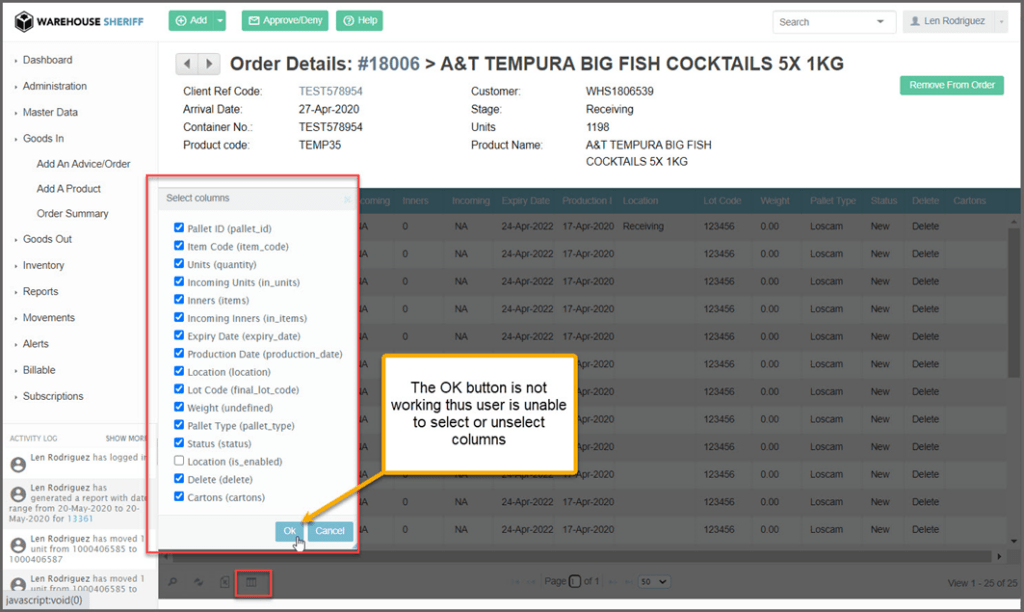This screenshot has width=1024, height=612.
Task: Expand the Goods Out sidebar menu
Action: pos(47,240)
